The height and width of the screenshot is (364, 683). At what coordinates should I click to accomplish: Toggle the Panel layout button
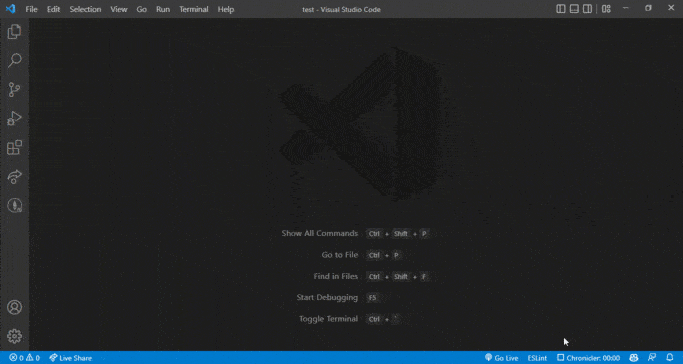point(575,9)
